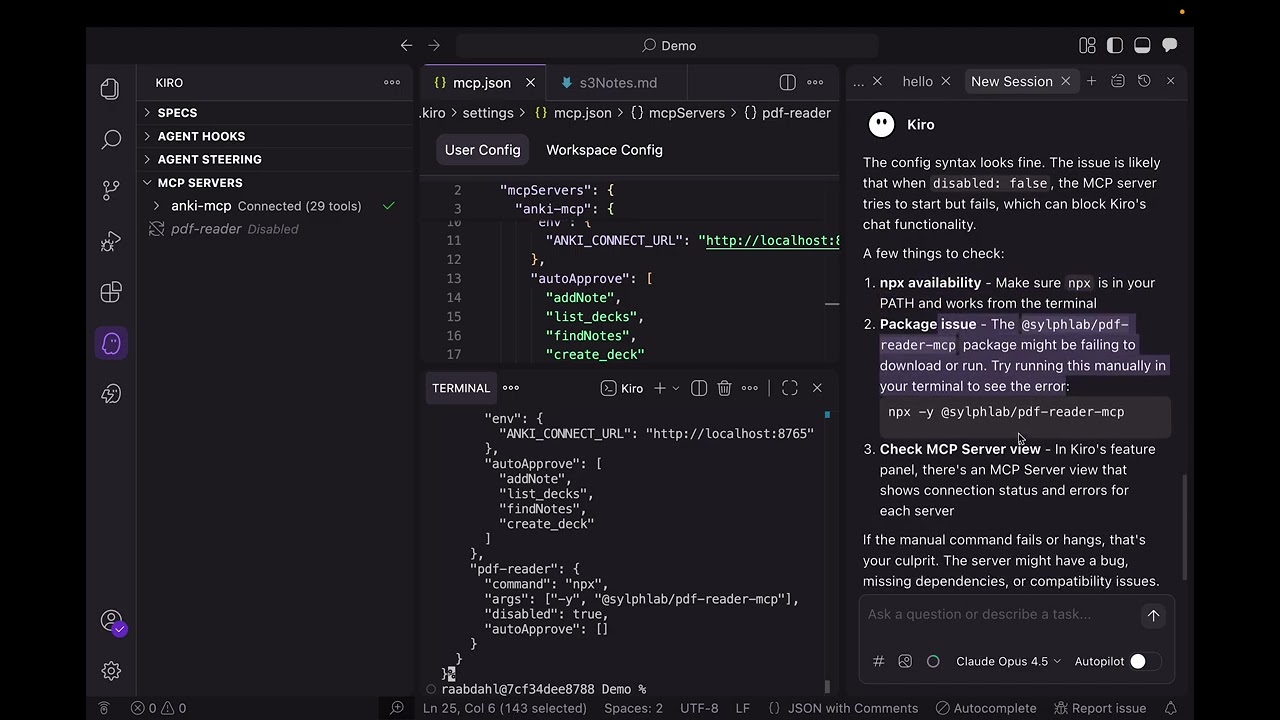Select the TERMINAL panel tab
This screenshot has height=720, width=1280.
click(461, 388)
